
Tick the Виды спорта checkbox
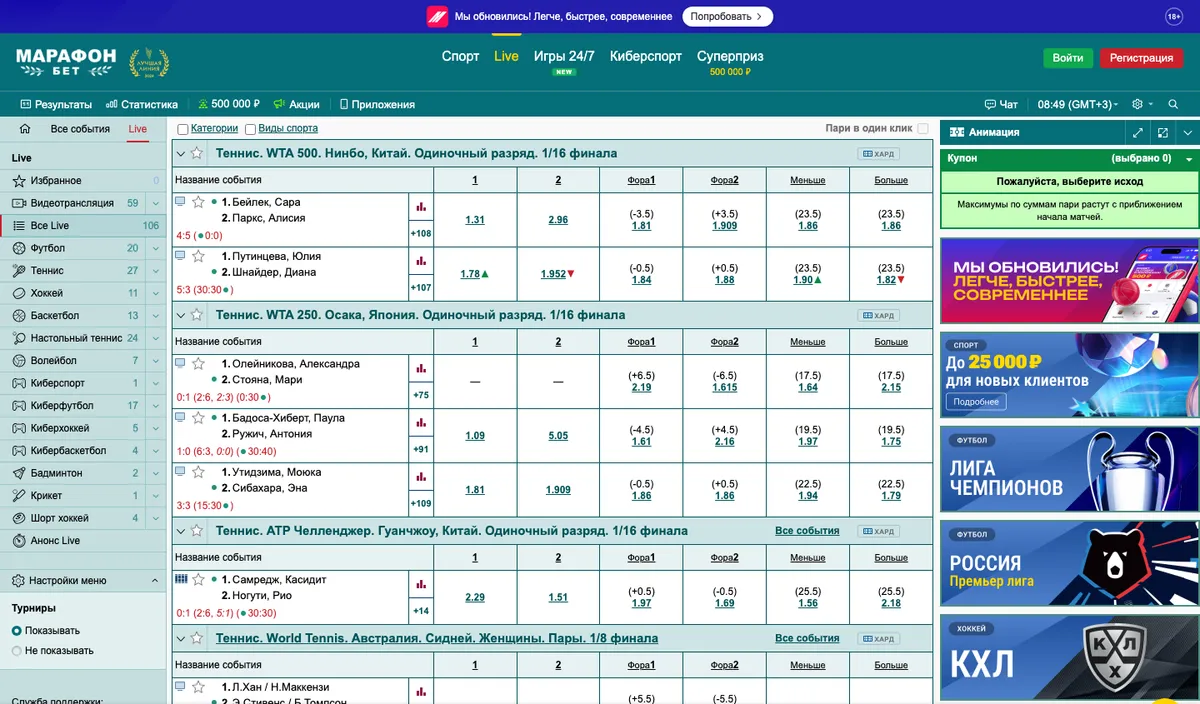(x=250, y=129)
